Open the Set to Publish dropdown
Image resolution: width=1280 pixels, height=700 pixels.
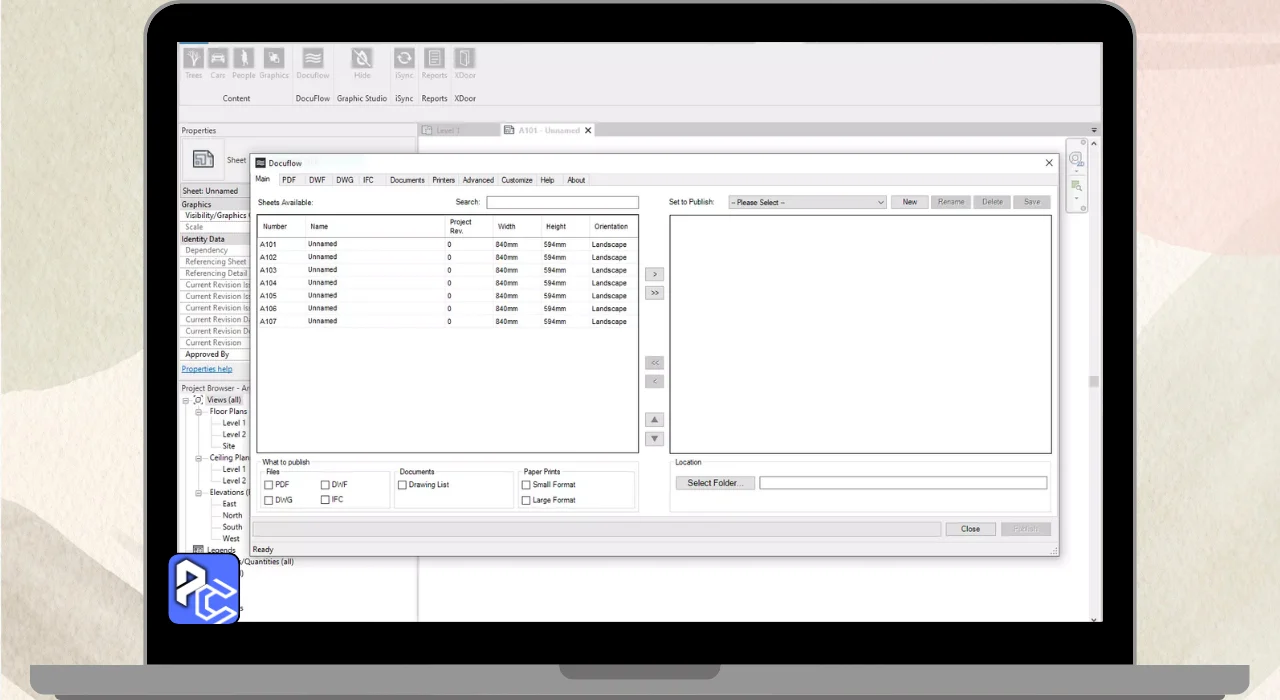click(808, 202)
